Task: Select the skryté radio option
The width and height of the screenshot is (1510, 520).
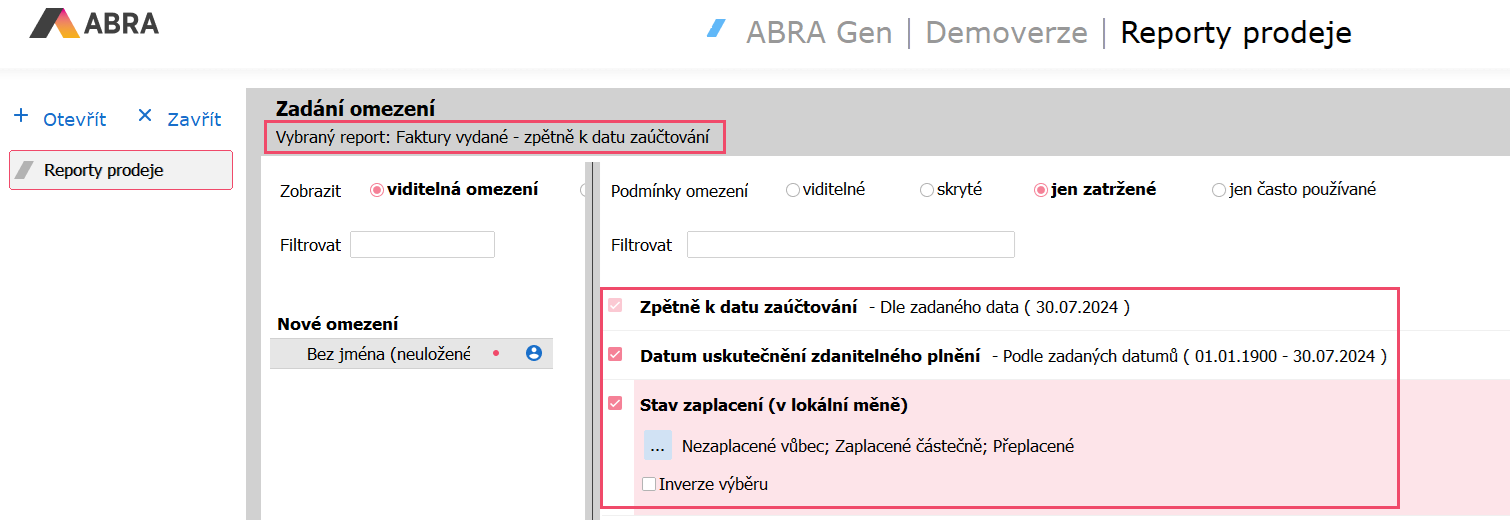Action: (x=926, y=190)
